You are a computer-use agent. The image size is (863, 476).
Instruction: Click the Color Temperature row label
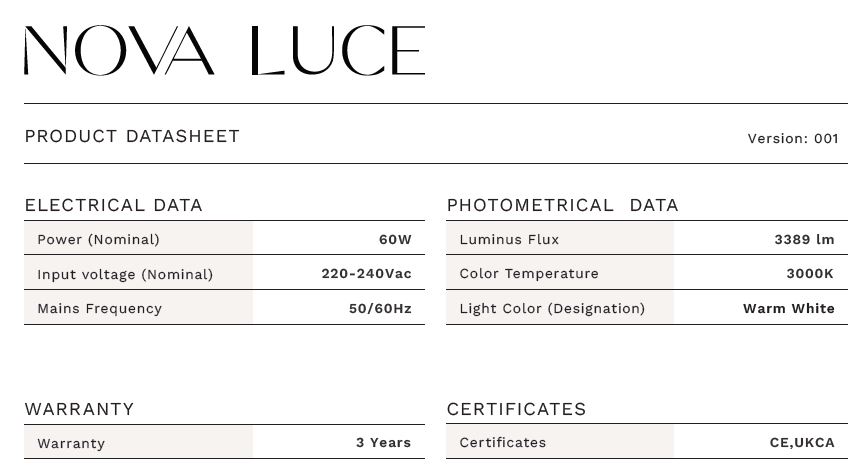[529, 273]
